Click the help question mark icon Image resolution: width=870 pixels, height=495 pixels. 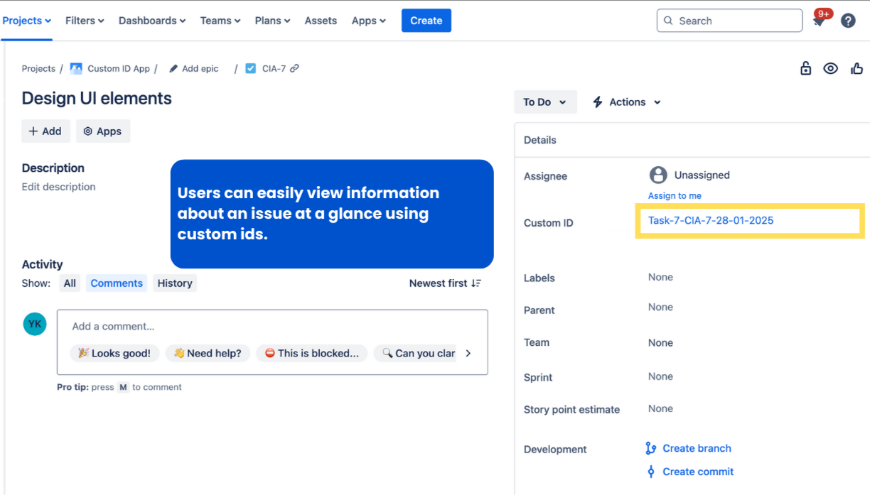click(x=848, y=21)
